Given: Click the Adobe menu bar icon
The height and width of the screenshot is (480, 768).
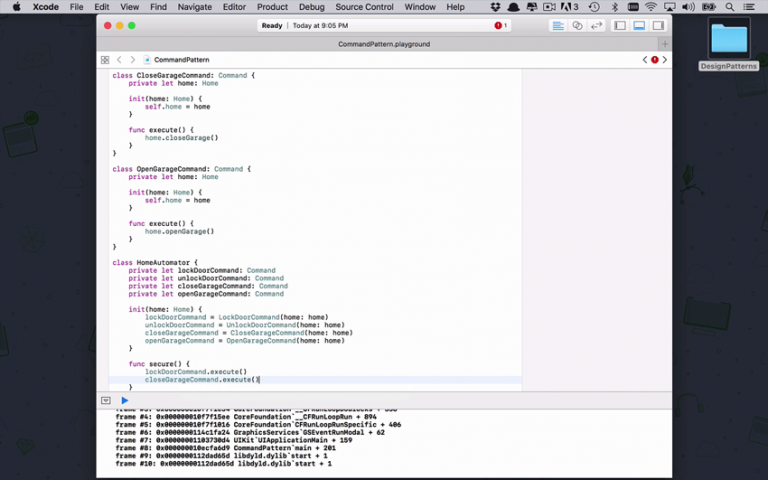Looking at the screenshot, I should tap(570, 7).
